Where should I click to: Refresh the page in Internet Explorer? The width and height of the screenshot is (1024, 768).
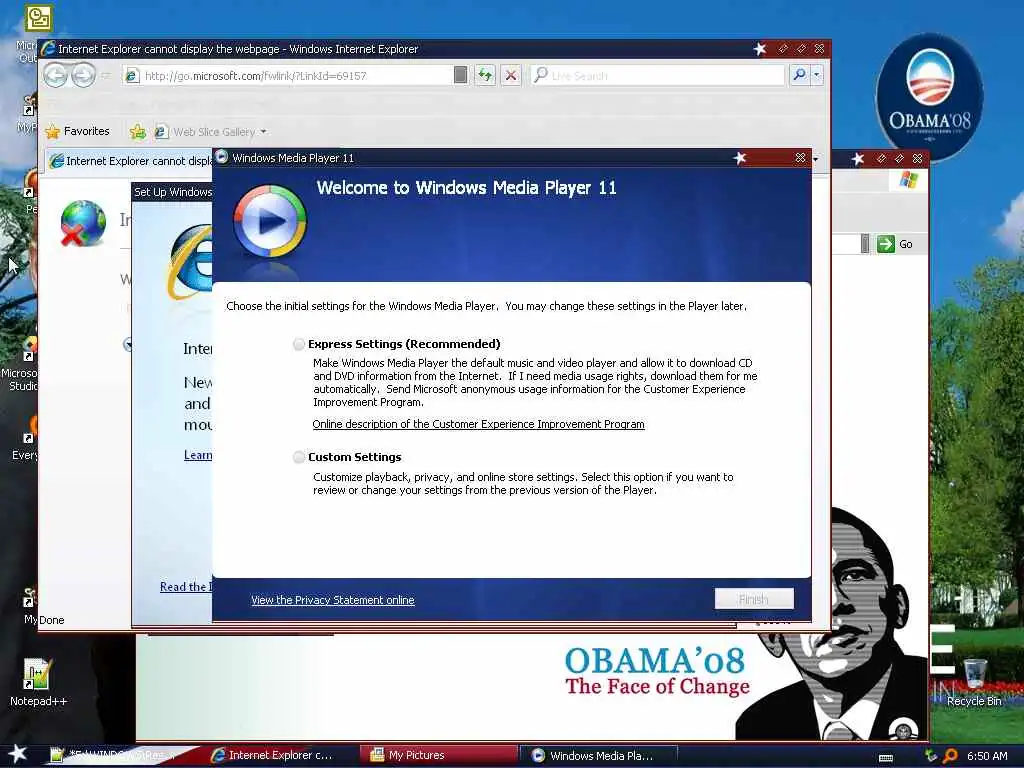tap(485, 75)
